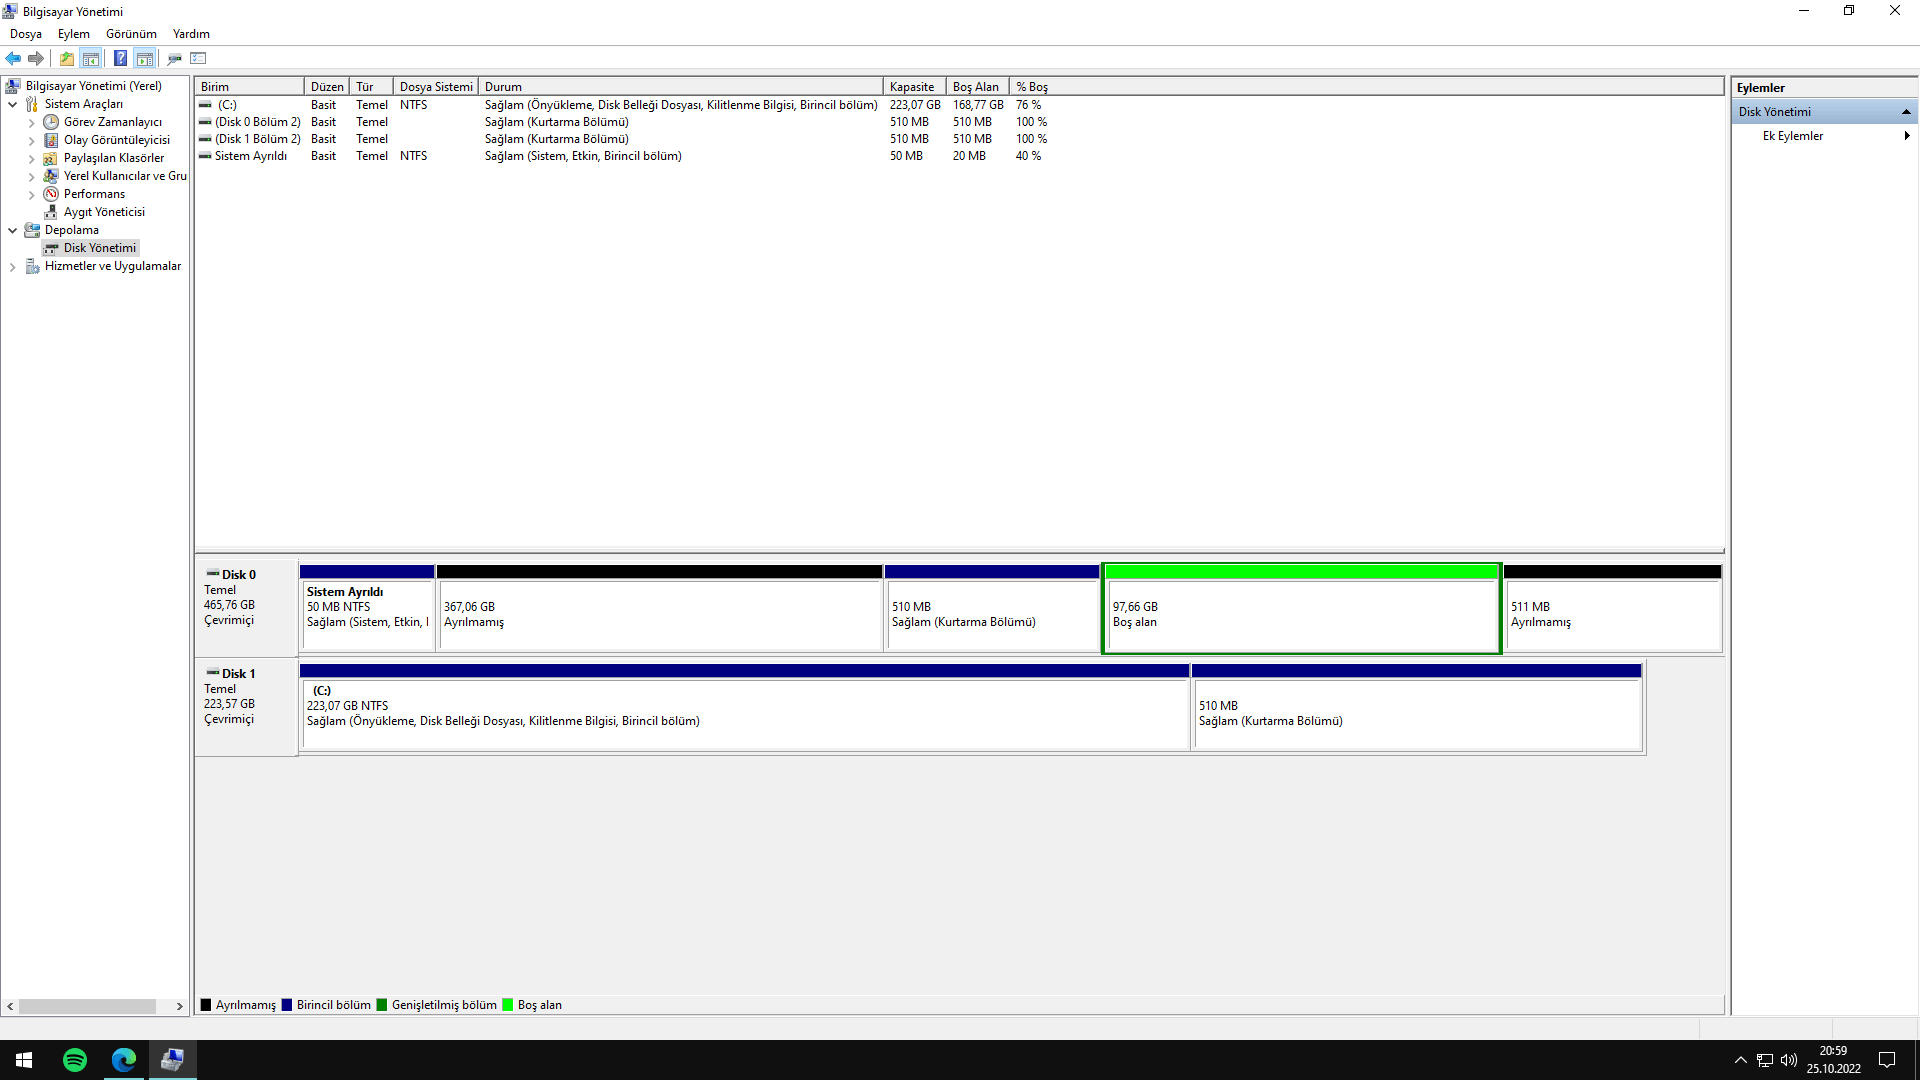
Task: Click the checklist settings toolbar icon
Action: point(198,58)
